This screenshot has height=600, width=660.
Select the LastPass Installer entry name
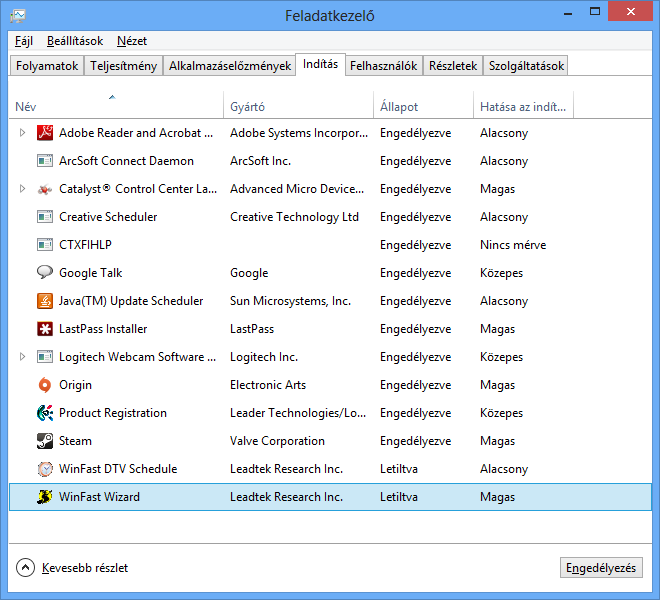(103, 329)
